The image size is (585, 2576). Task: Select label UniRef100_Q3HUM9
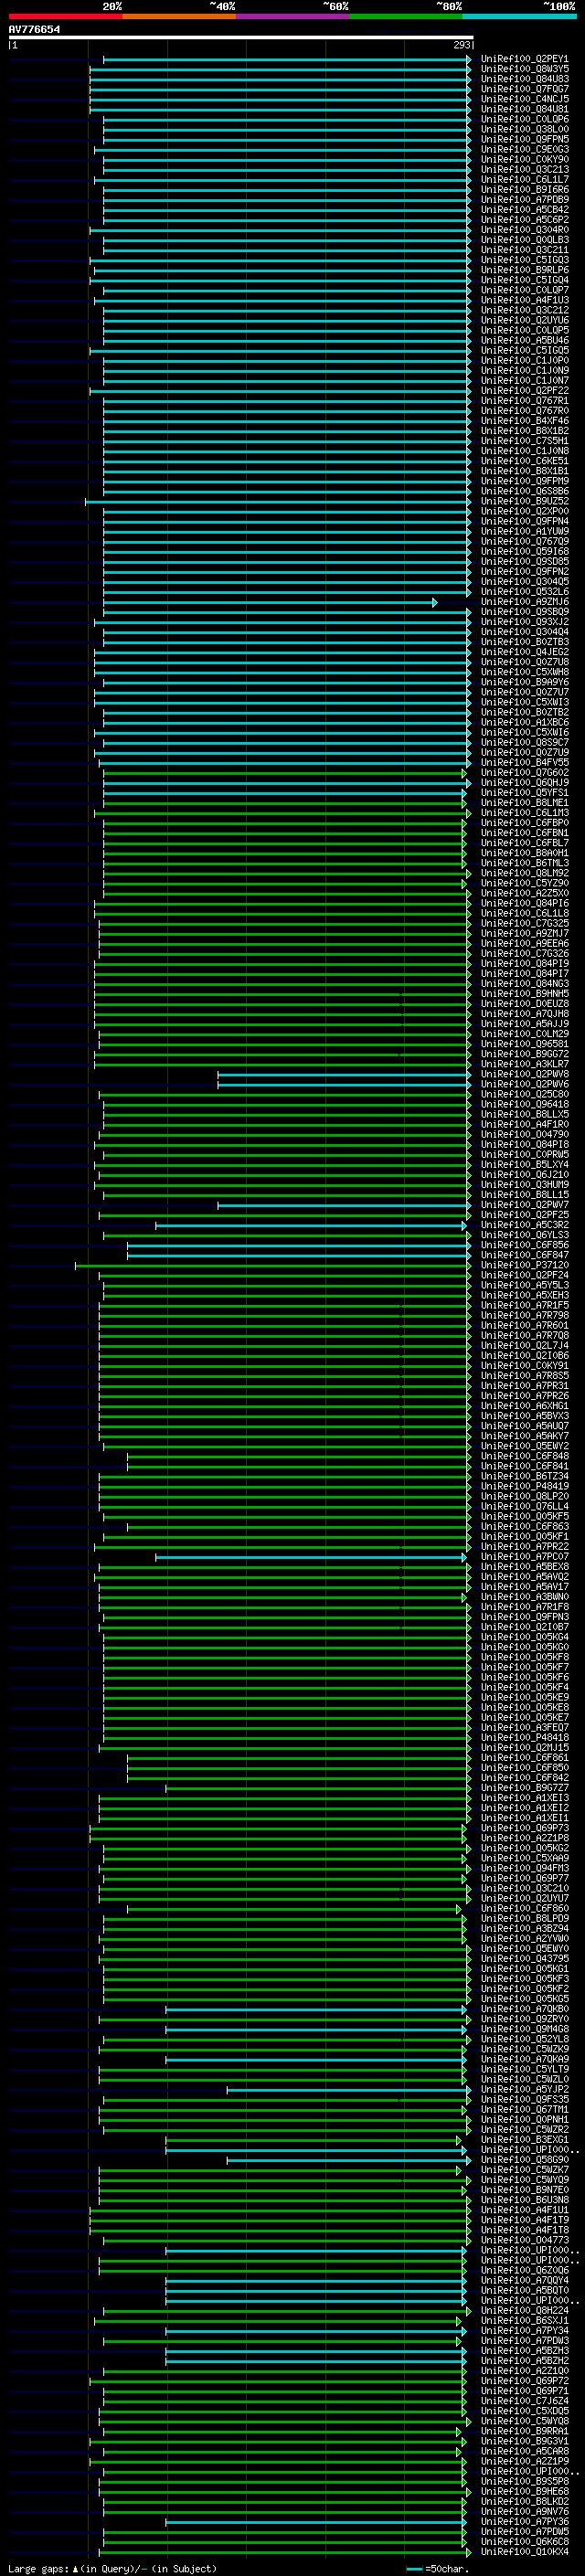coord(524,1185)
